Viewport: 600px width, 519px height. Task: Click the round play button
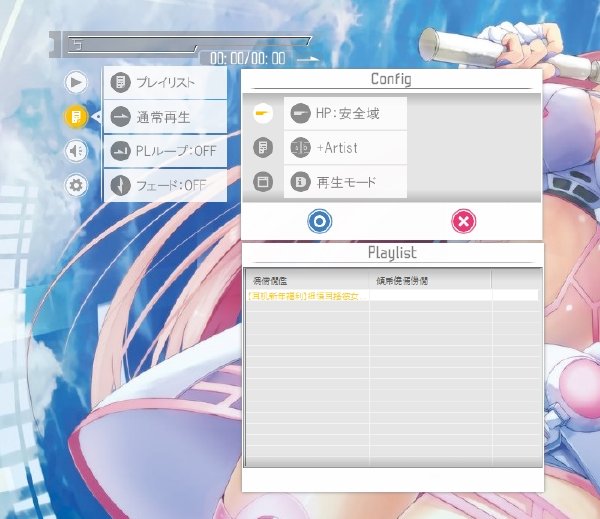point(76,82)
